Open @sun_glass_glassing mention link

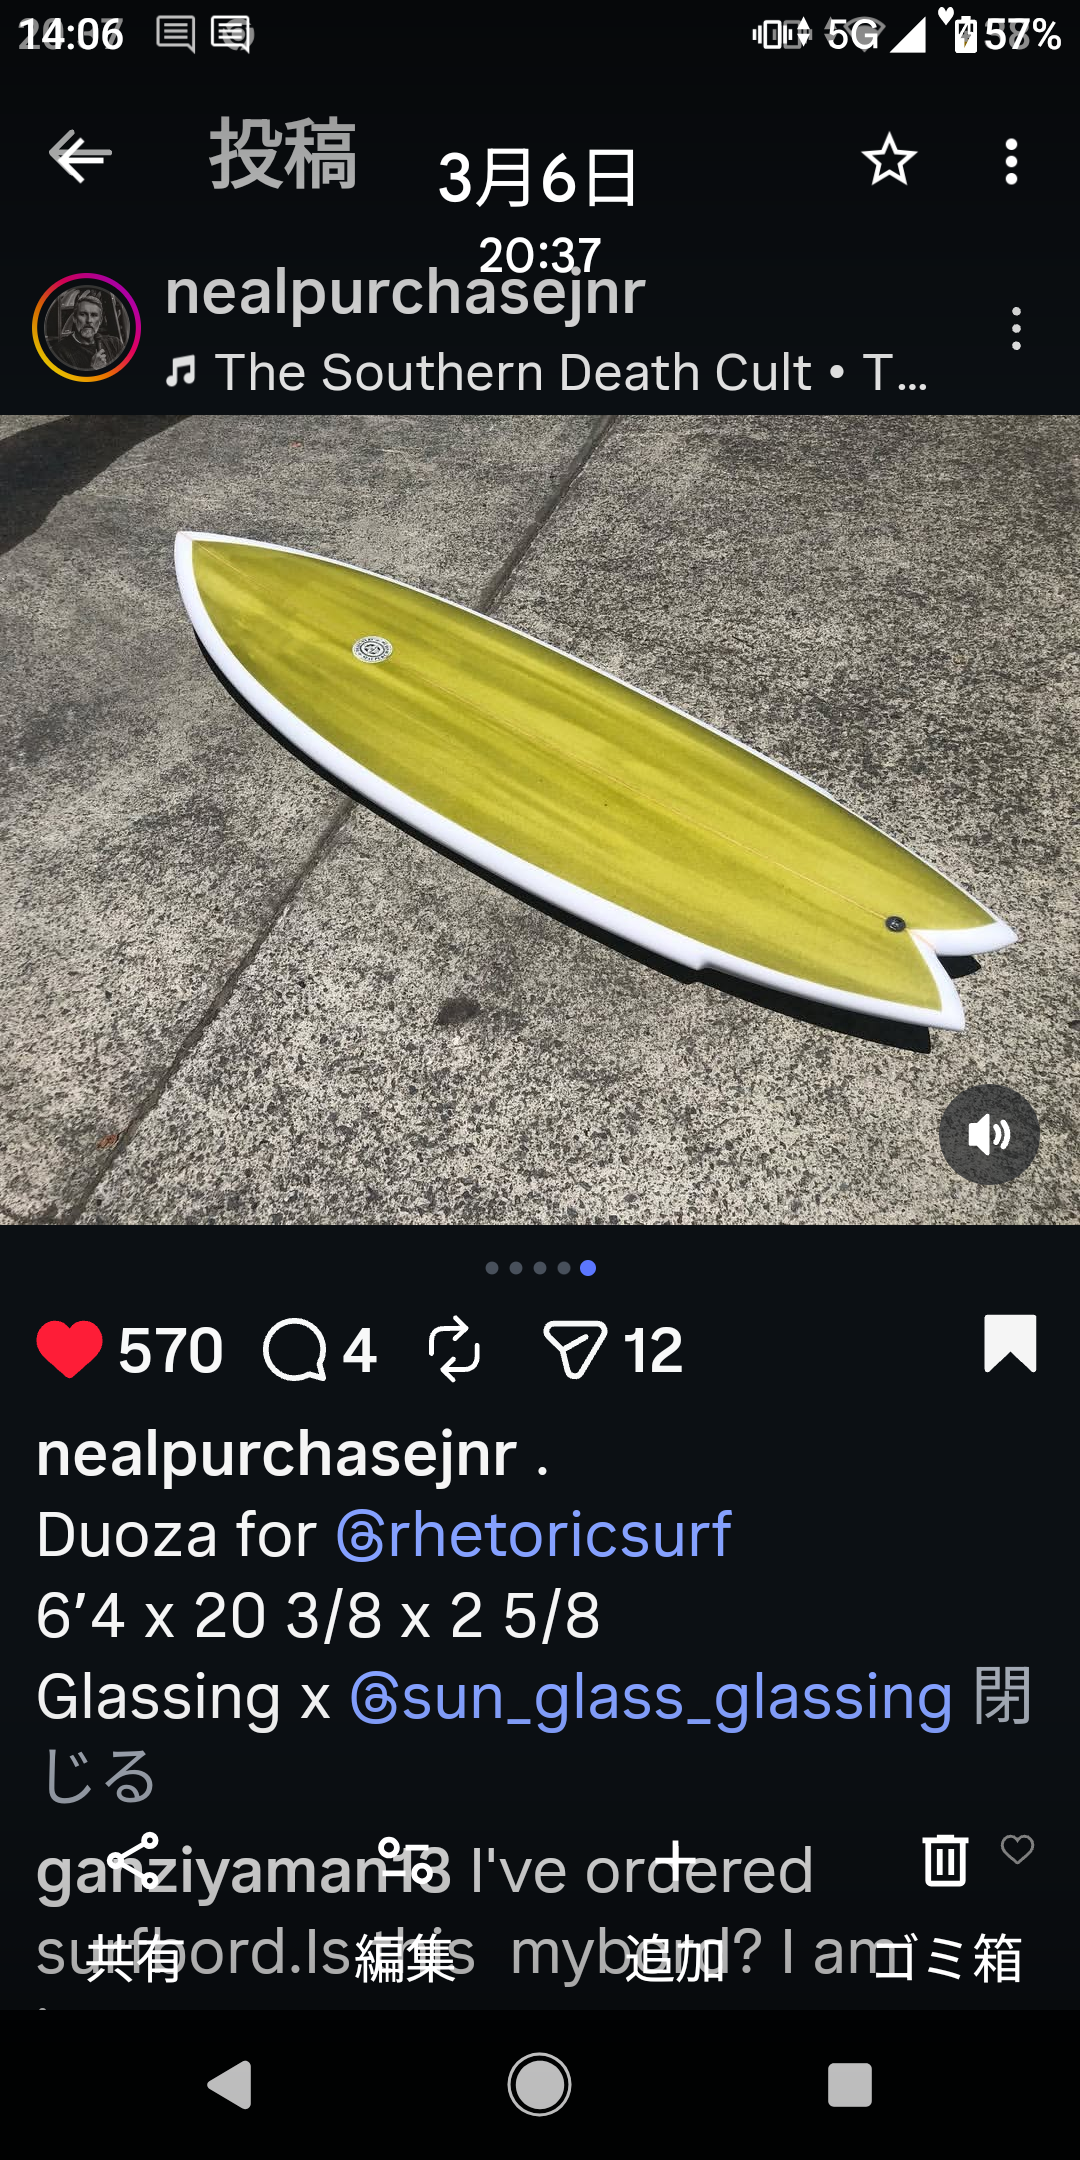tap(650, 1697)
